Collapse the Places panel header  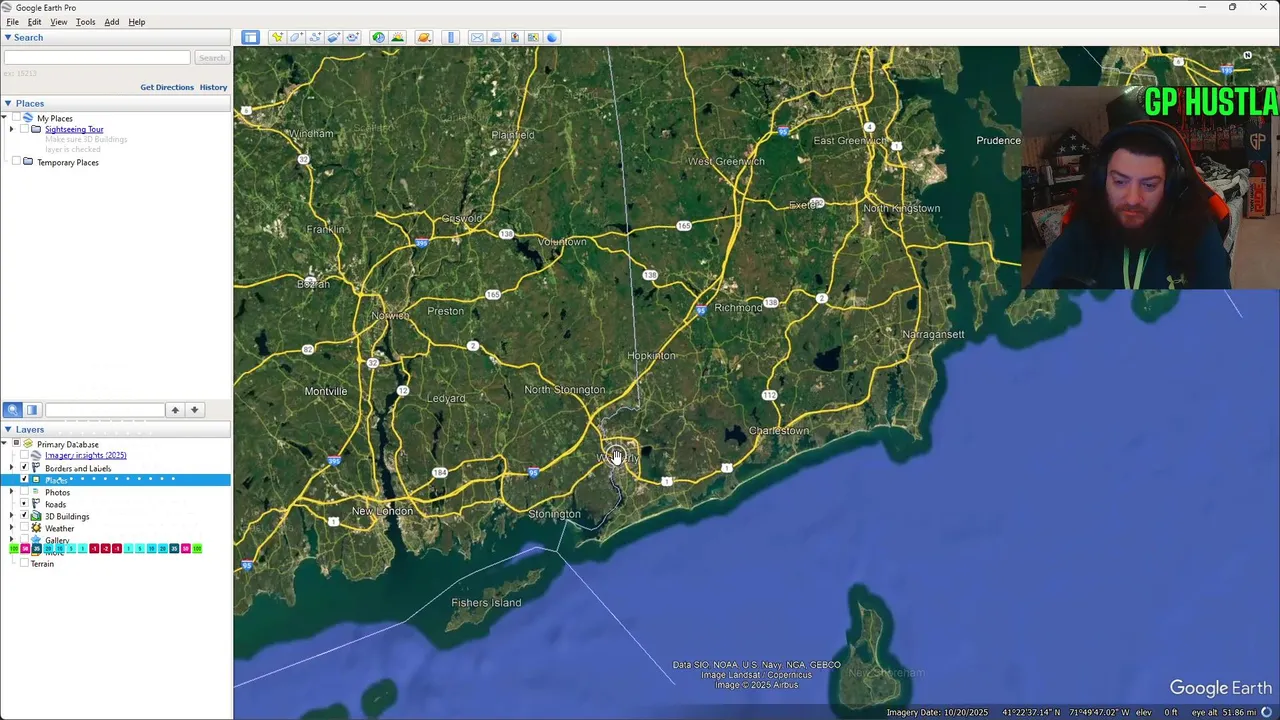coord(116,103)
